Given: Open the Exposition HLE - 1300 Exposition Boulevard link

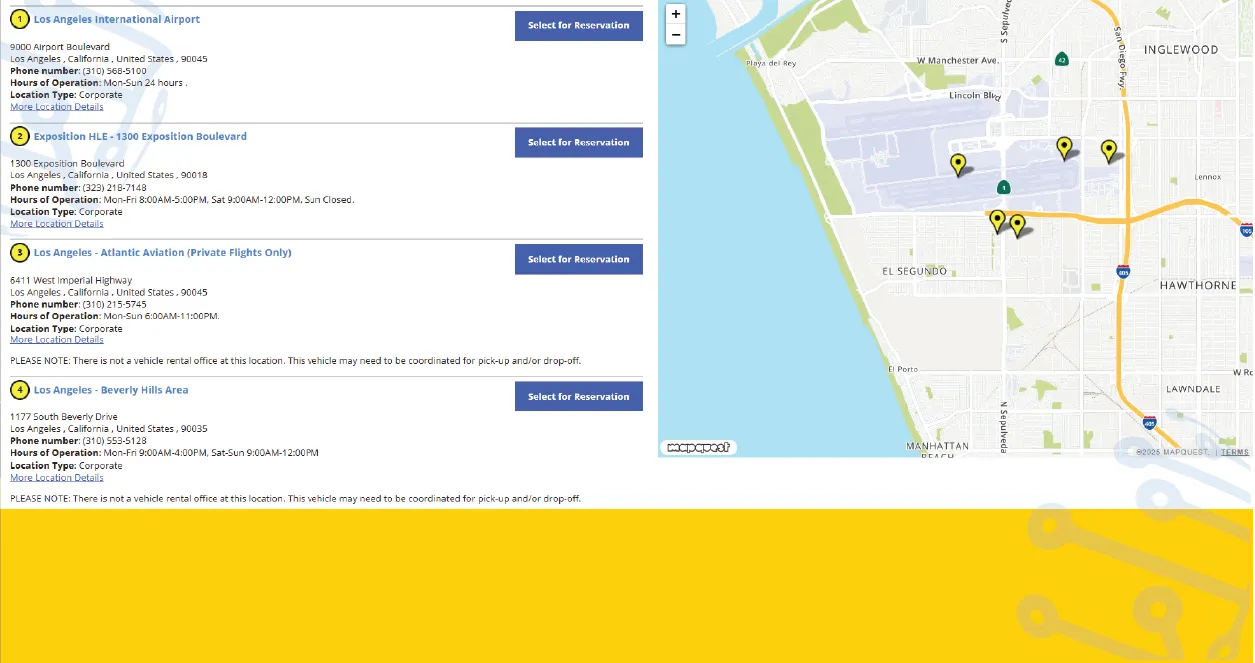Looking at the screenshot, I should pyautogui.click(x=140, y=136).
